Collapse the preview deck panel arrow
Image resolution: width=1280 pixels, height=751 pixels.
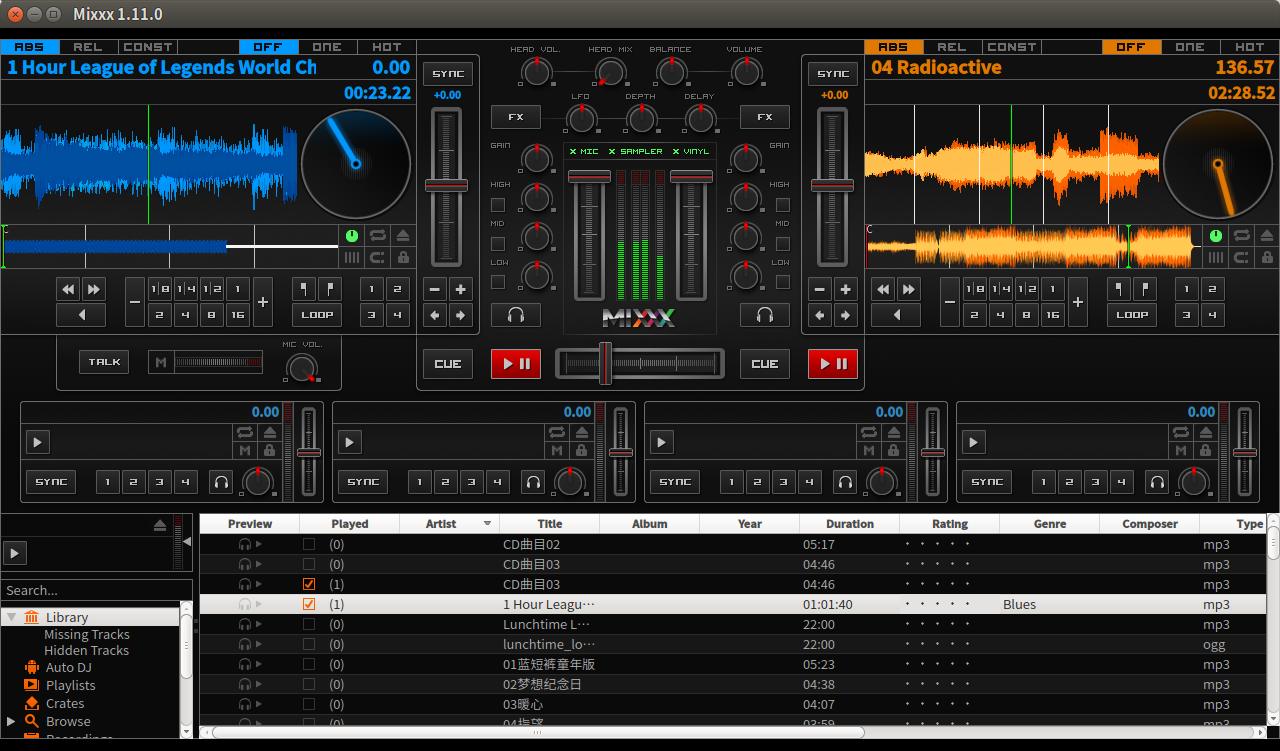coord(187,541)
